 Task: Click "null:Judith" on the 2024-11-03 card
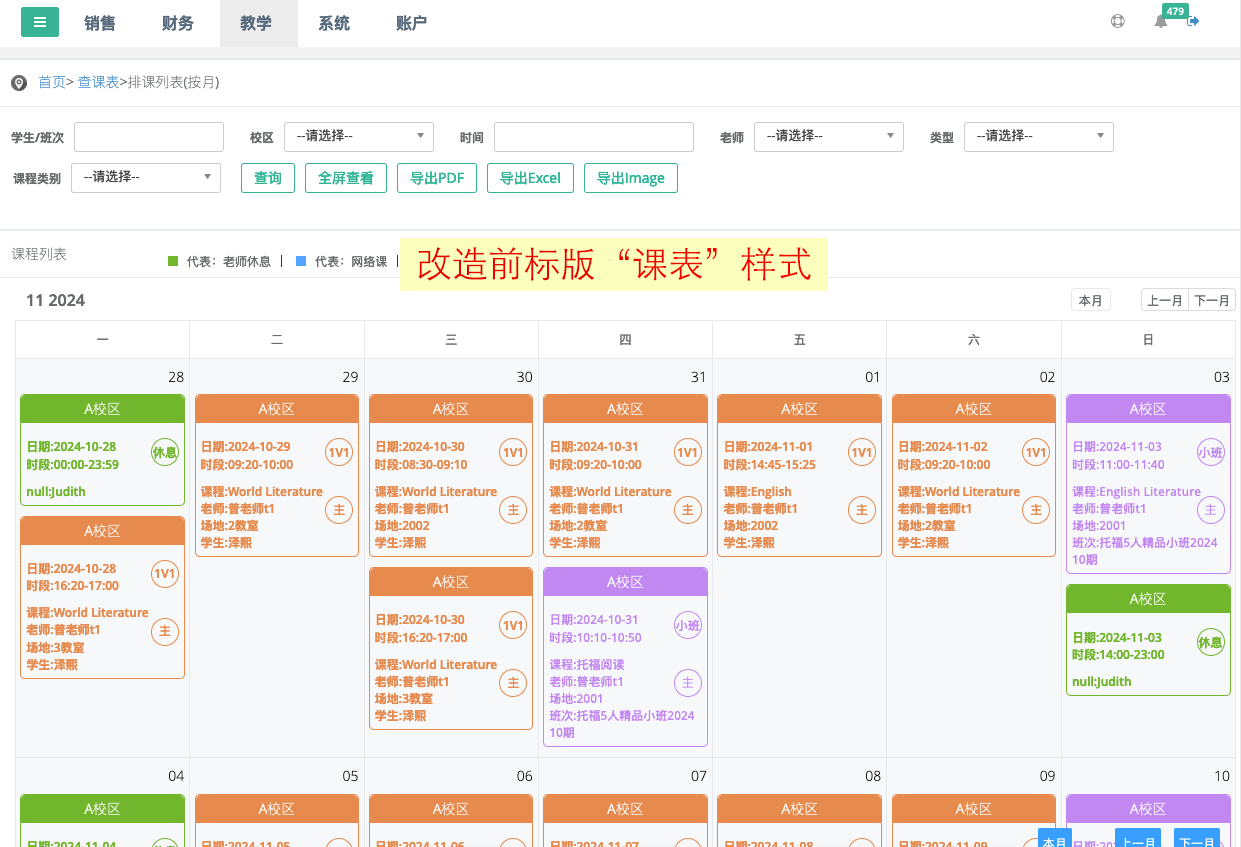click(1102, 681)
